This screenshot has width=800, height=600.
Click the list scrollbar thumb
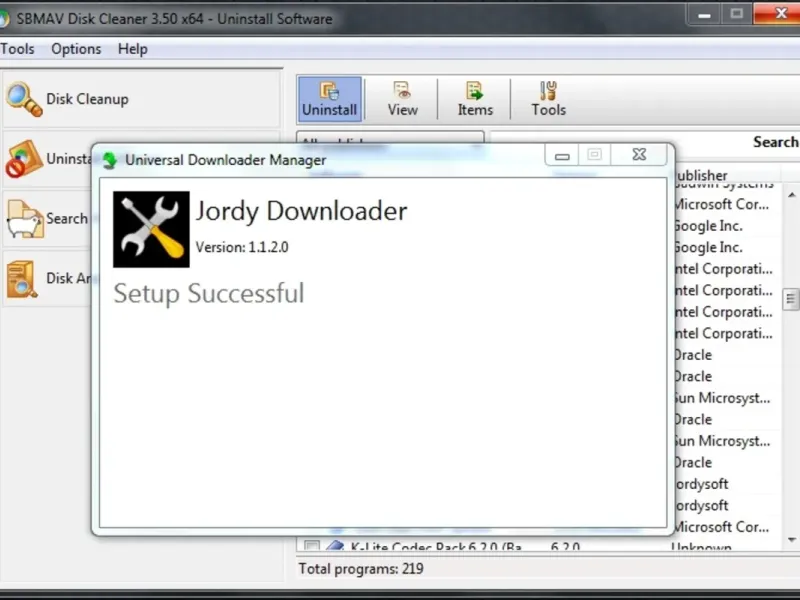click(x=791, y=299)
